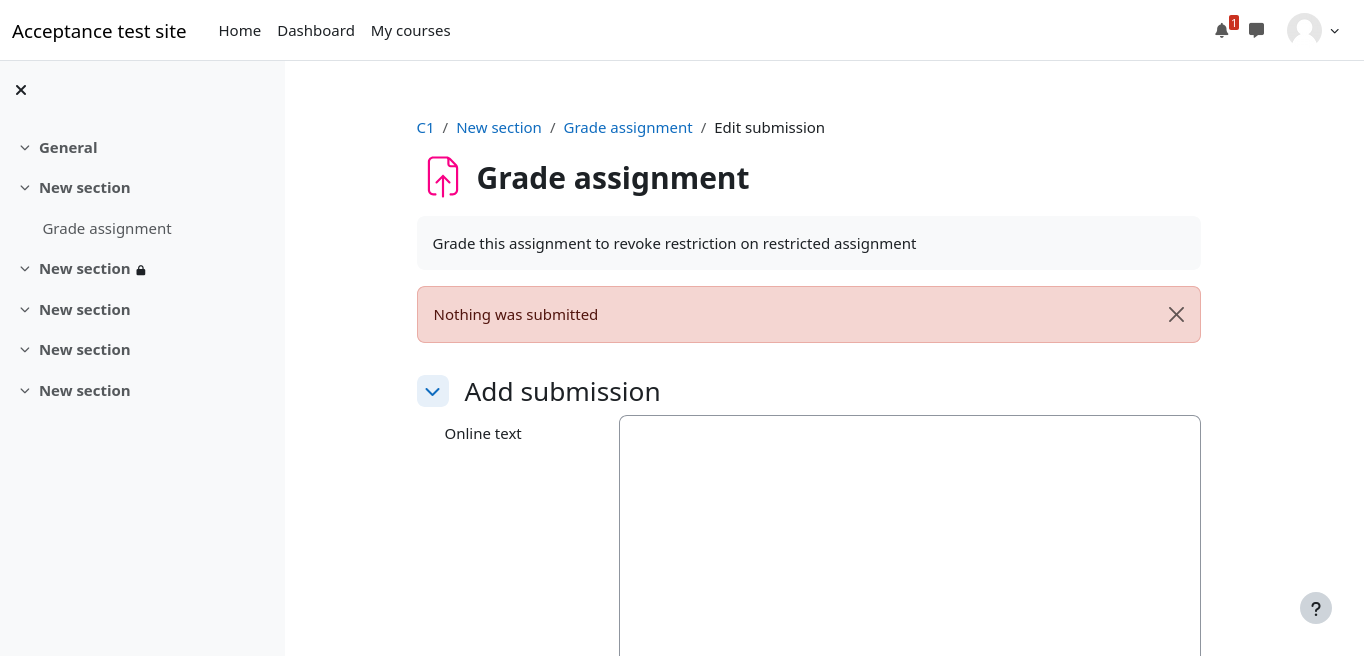Follow the C1 breadcrumb link
The image size is (1364, 656).
pyautogui.click(x=425, y=128)
